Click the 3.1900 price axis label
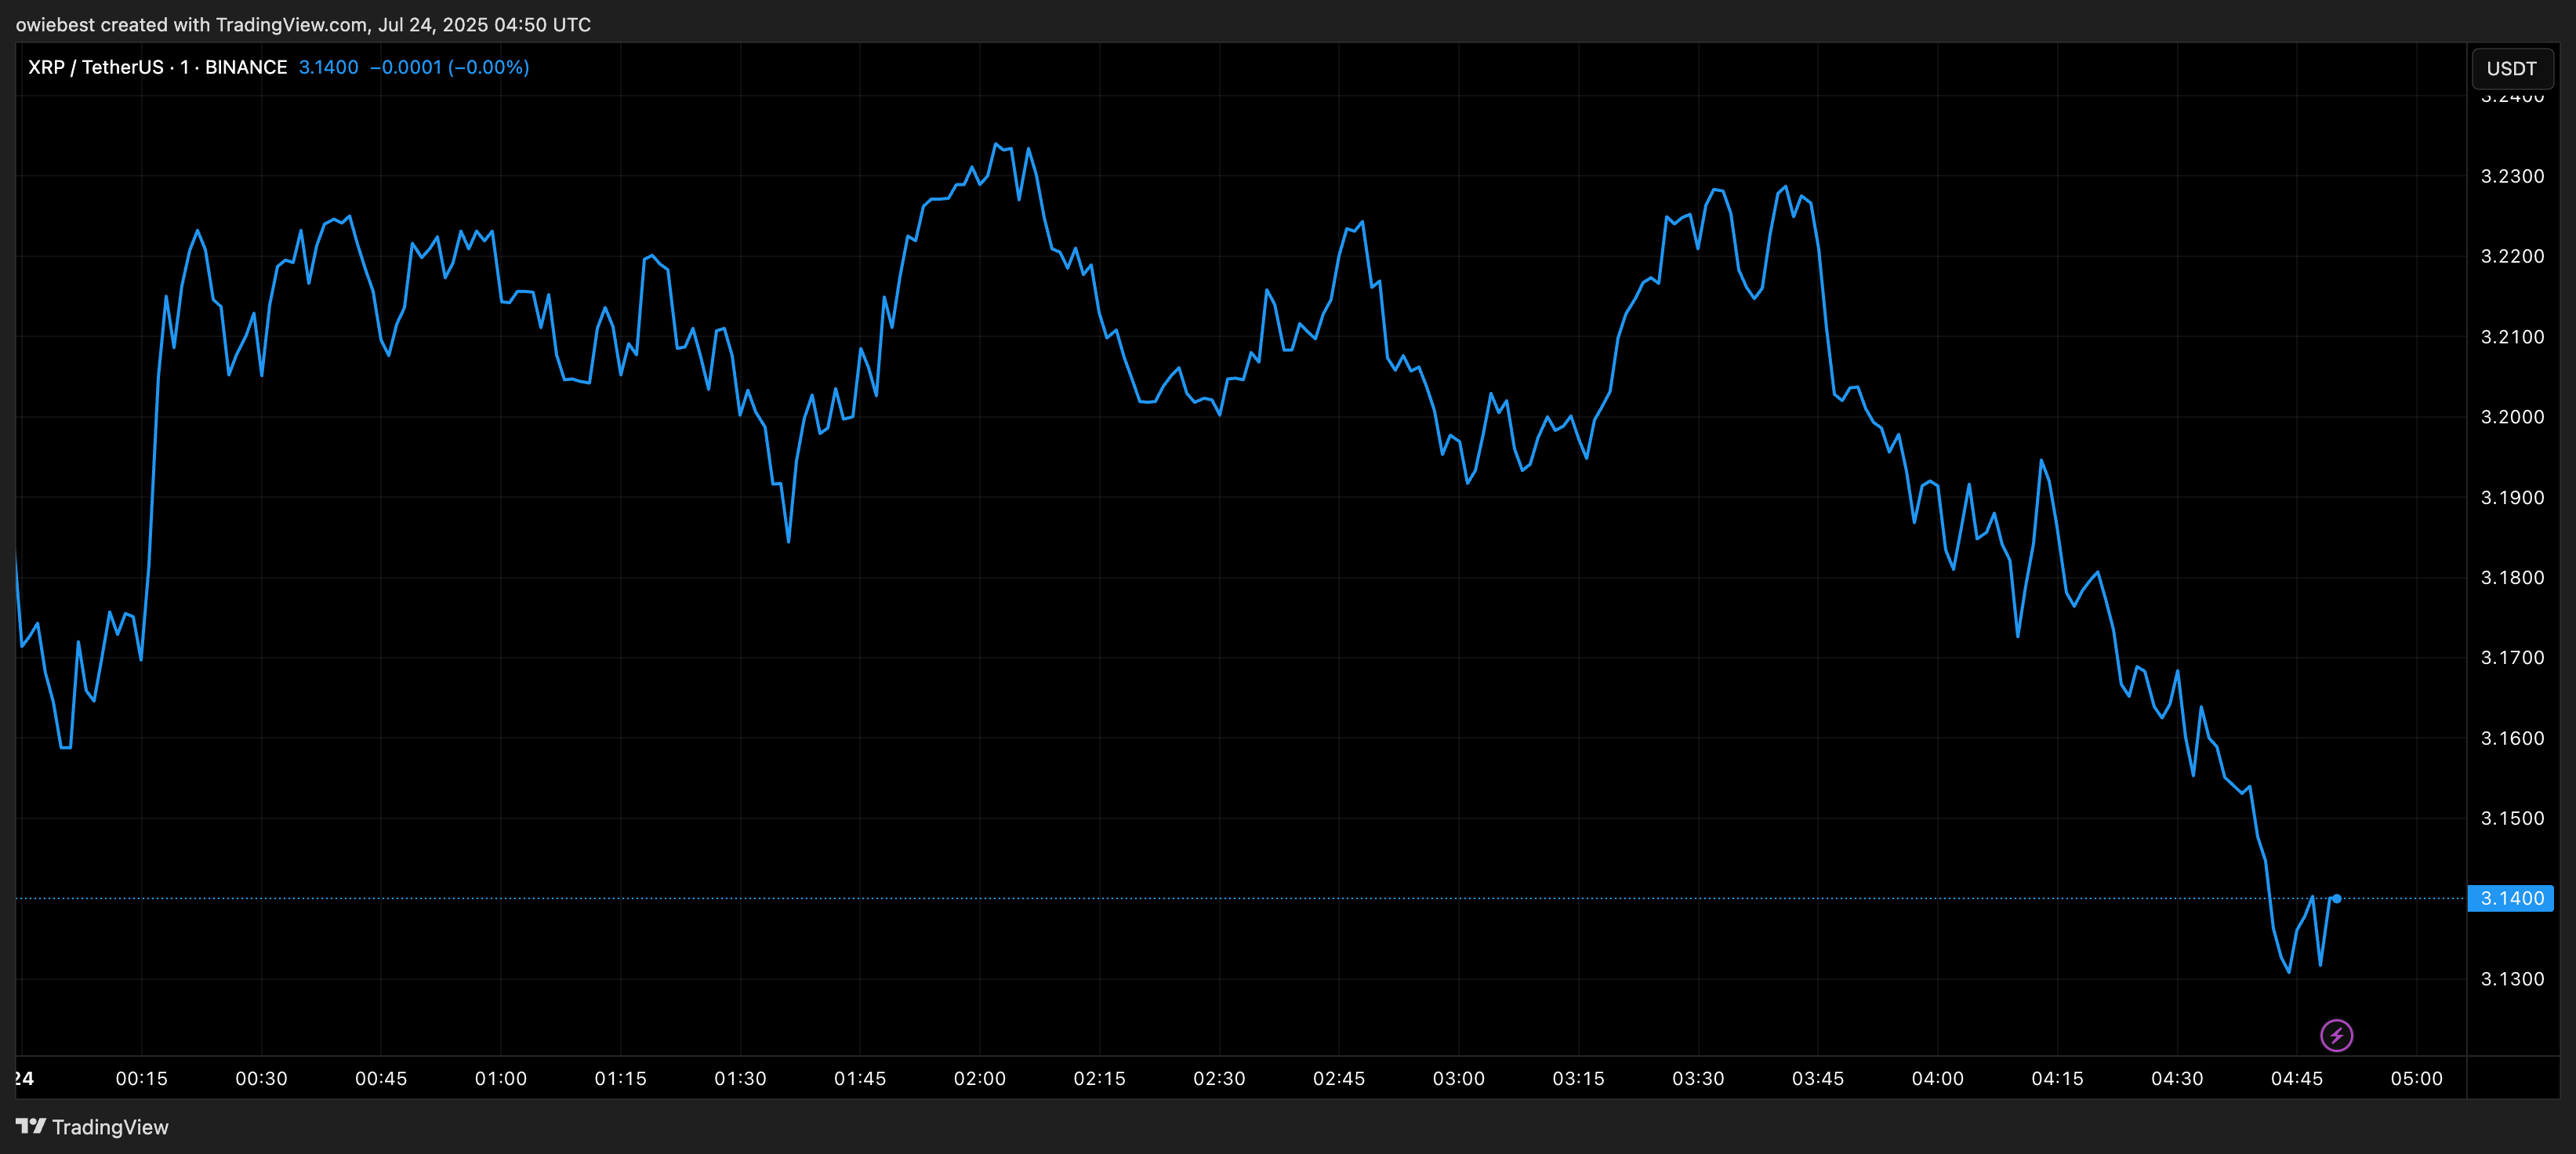This screenshot has width=2576, height=1154. tap(2512, 497)
